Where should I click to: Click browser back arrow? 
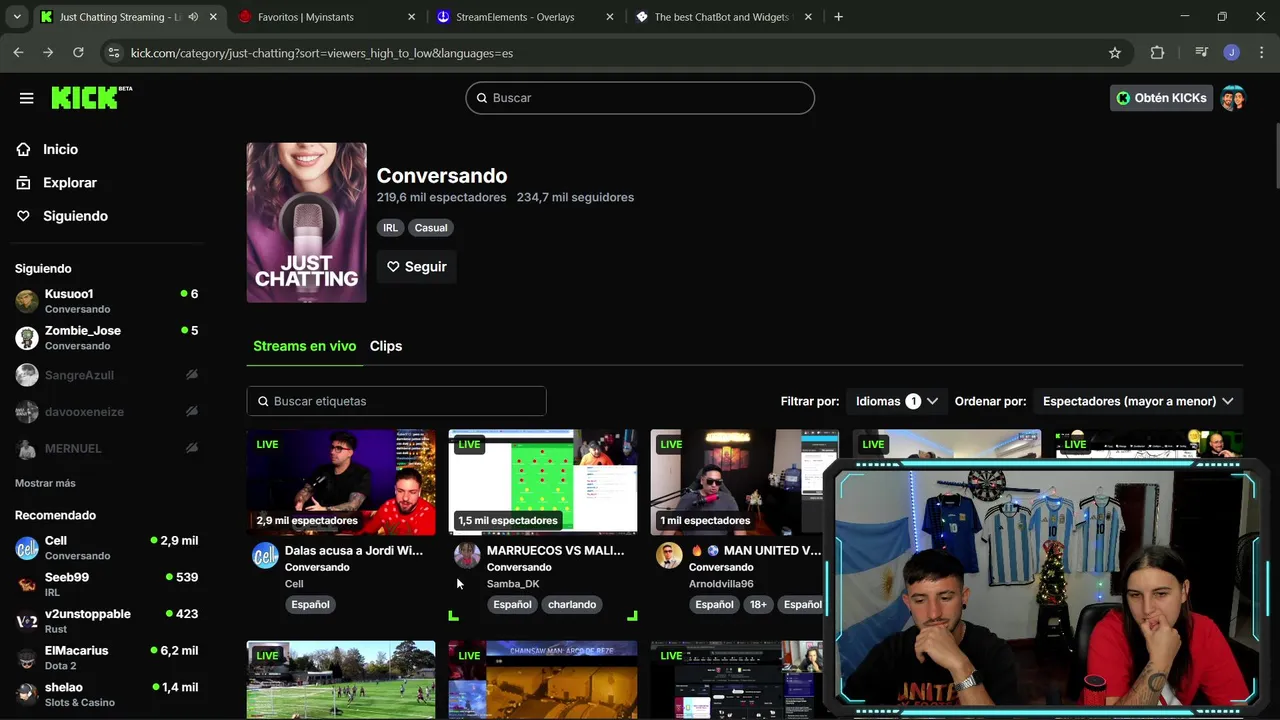tap(18, 52)
